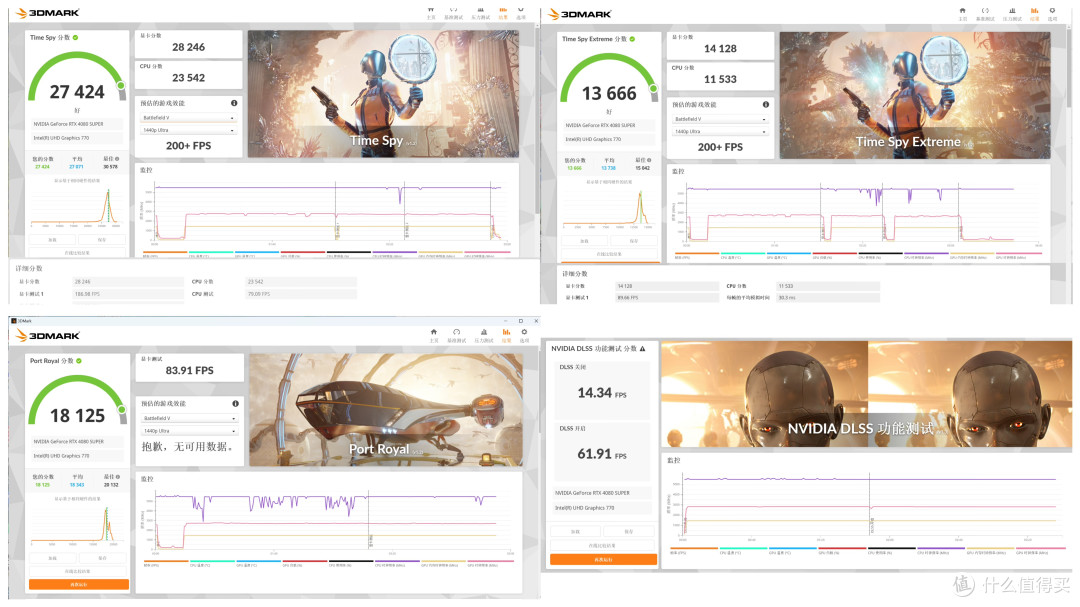Click DLSS on result 61.91 FPS
This screenshot has height=607, width=1080.
pyautogui.click(x=602, y=454)
